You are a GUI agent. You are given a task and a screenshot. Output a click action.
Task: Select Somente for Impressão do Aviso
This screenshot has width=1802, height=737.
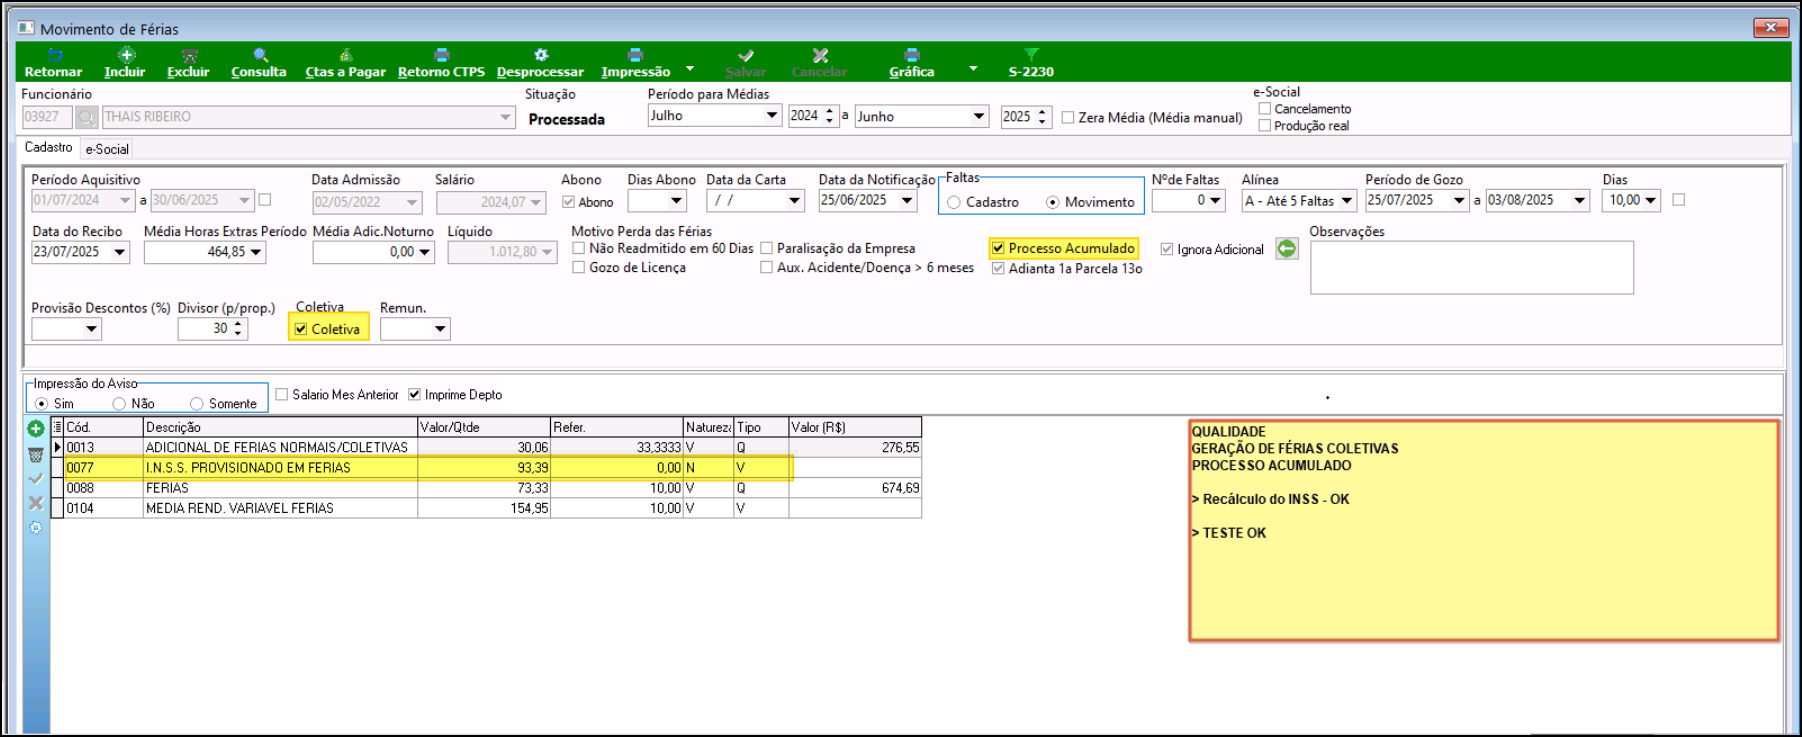point(197,404)
